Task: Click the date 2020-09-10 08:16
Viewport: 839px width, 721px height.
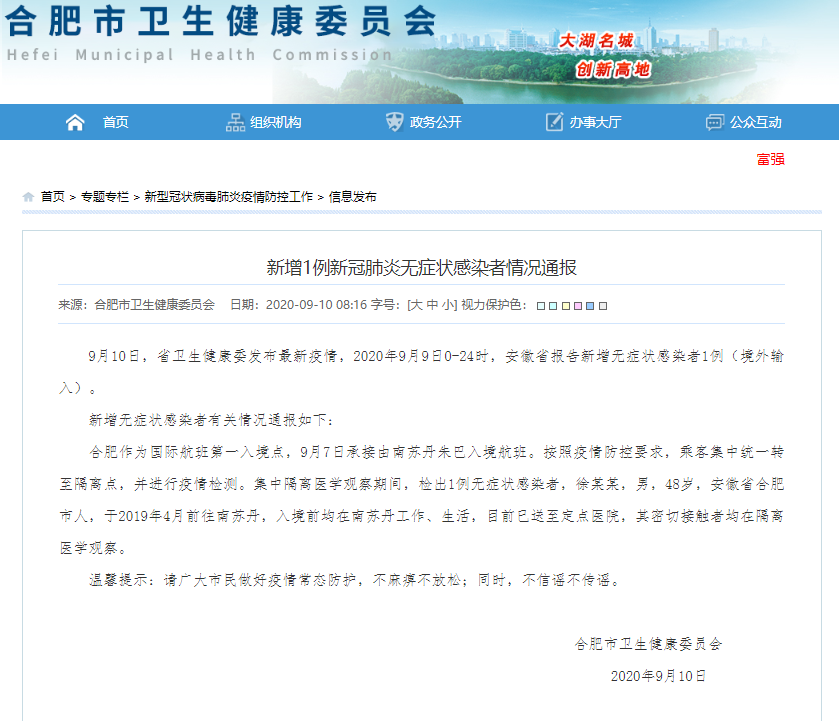Action: [316, 305]
